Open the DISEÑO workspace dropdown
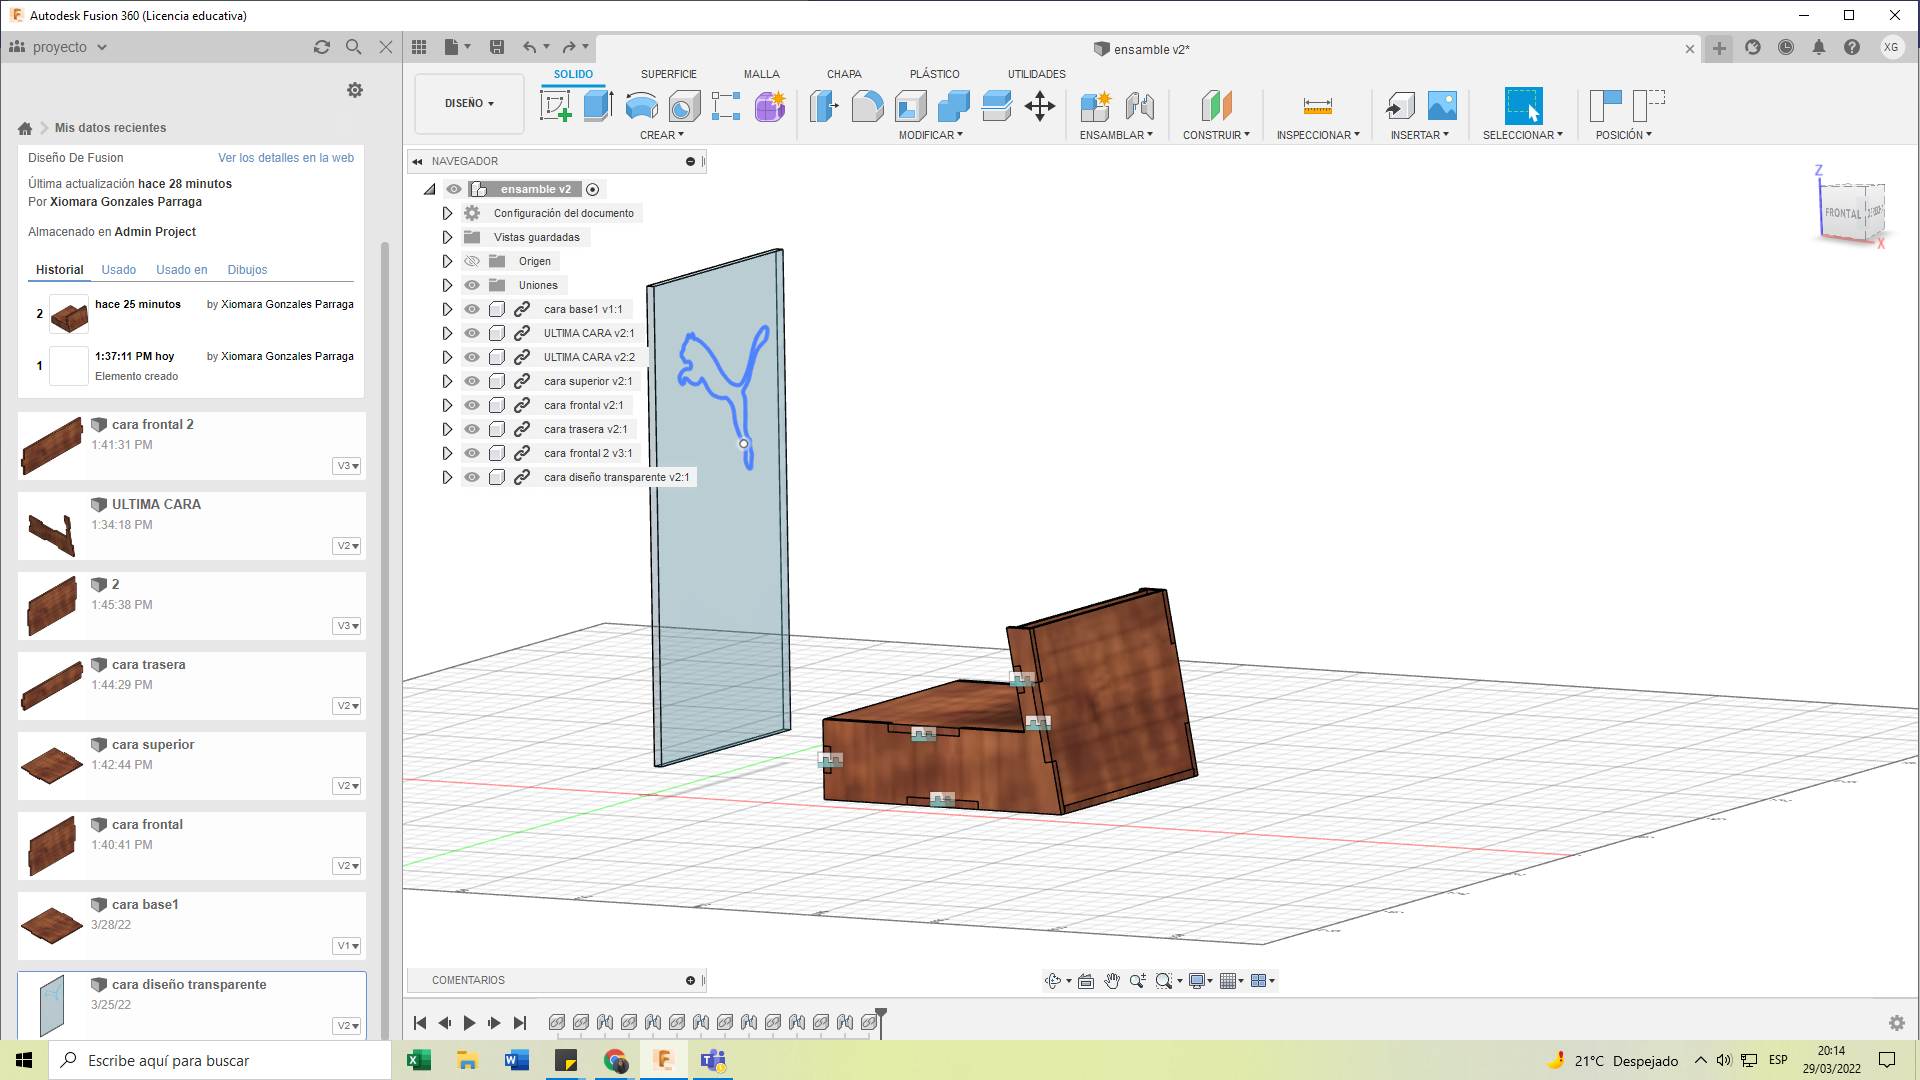Image resolution: width=1920 pixels, height=1080 pixels. (469, 103)
